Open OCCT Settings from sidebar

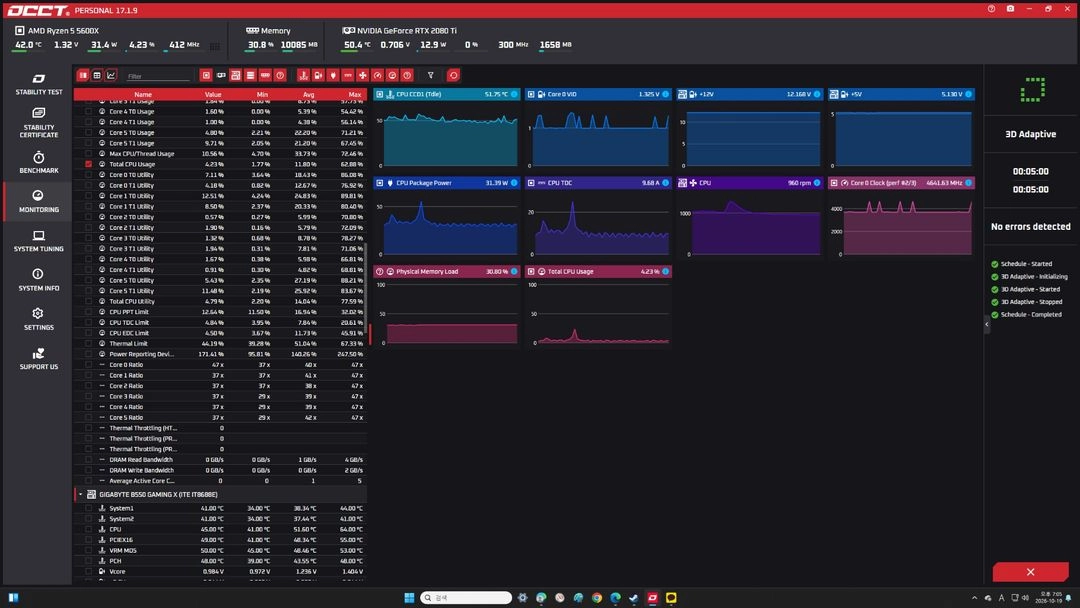[x=39, y=319]
